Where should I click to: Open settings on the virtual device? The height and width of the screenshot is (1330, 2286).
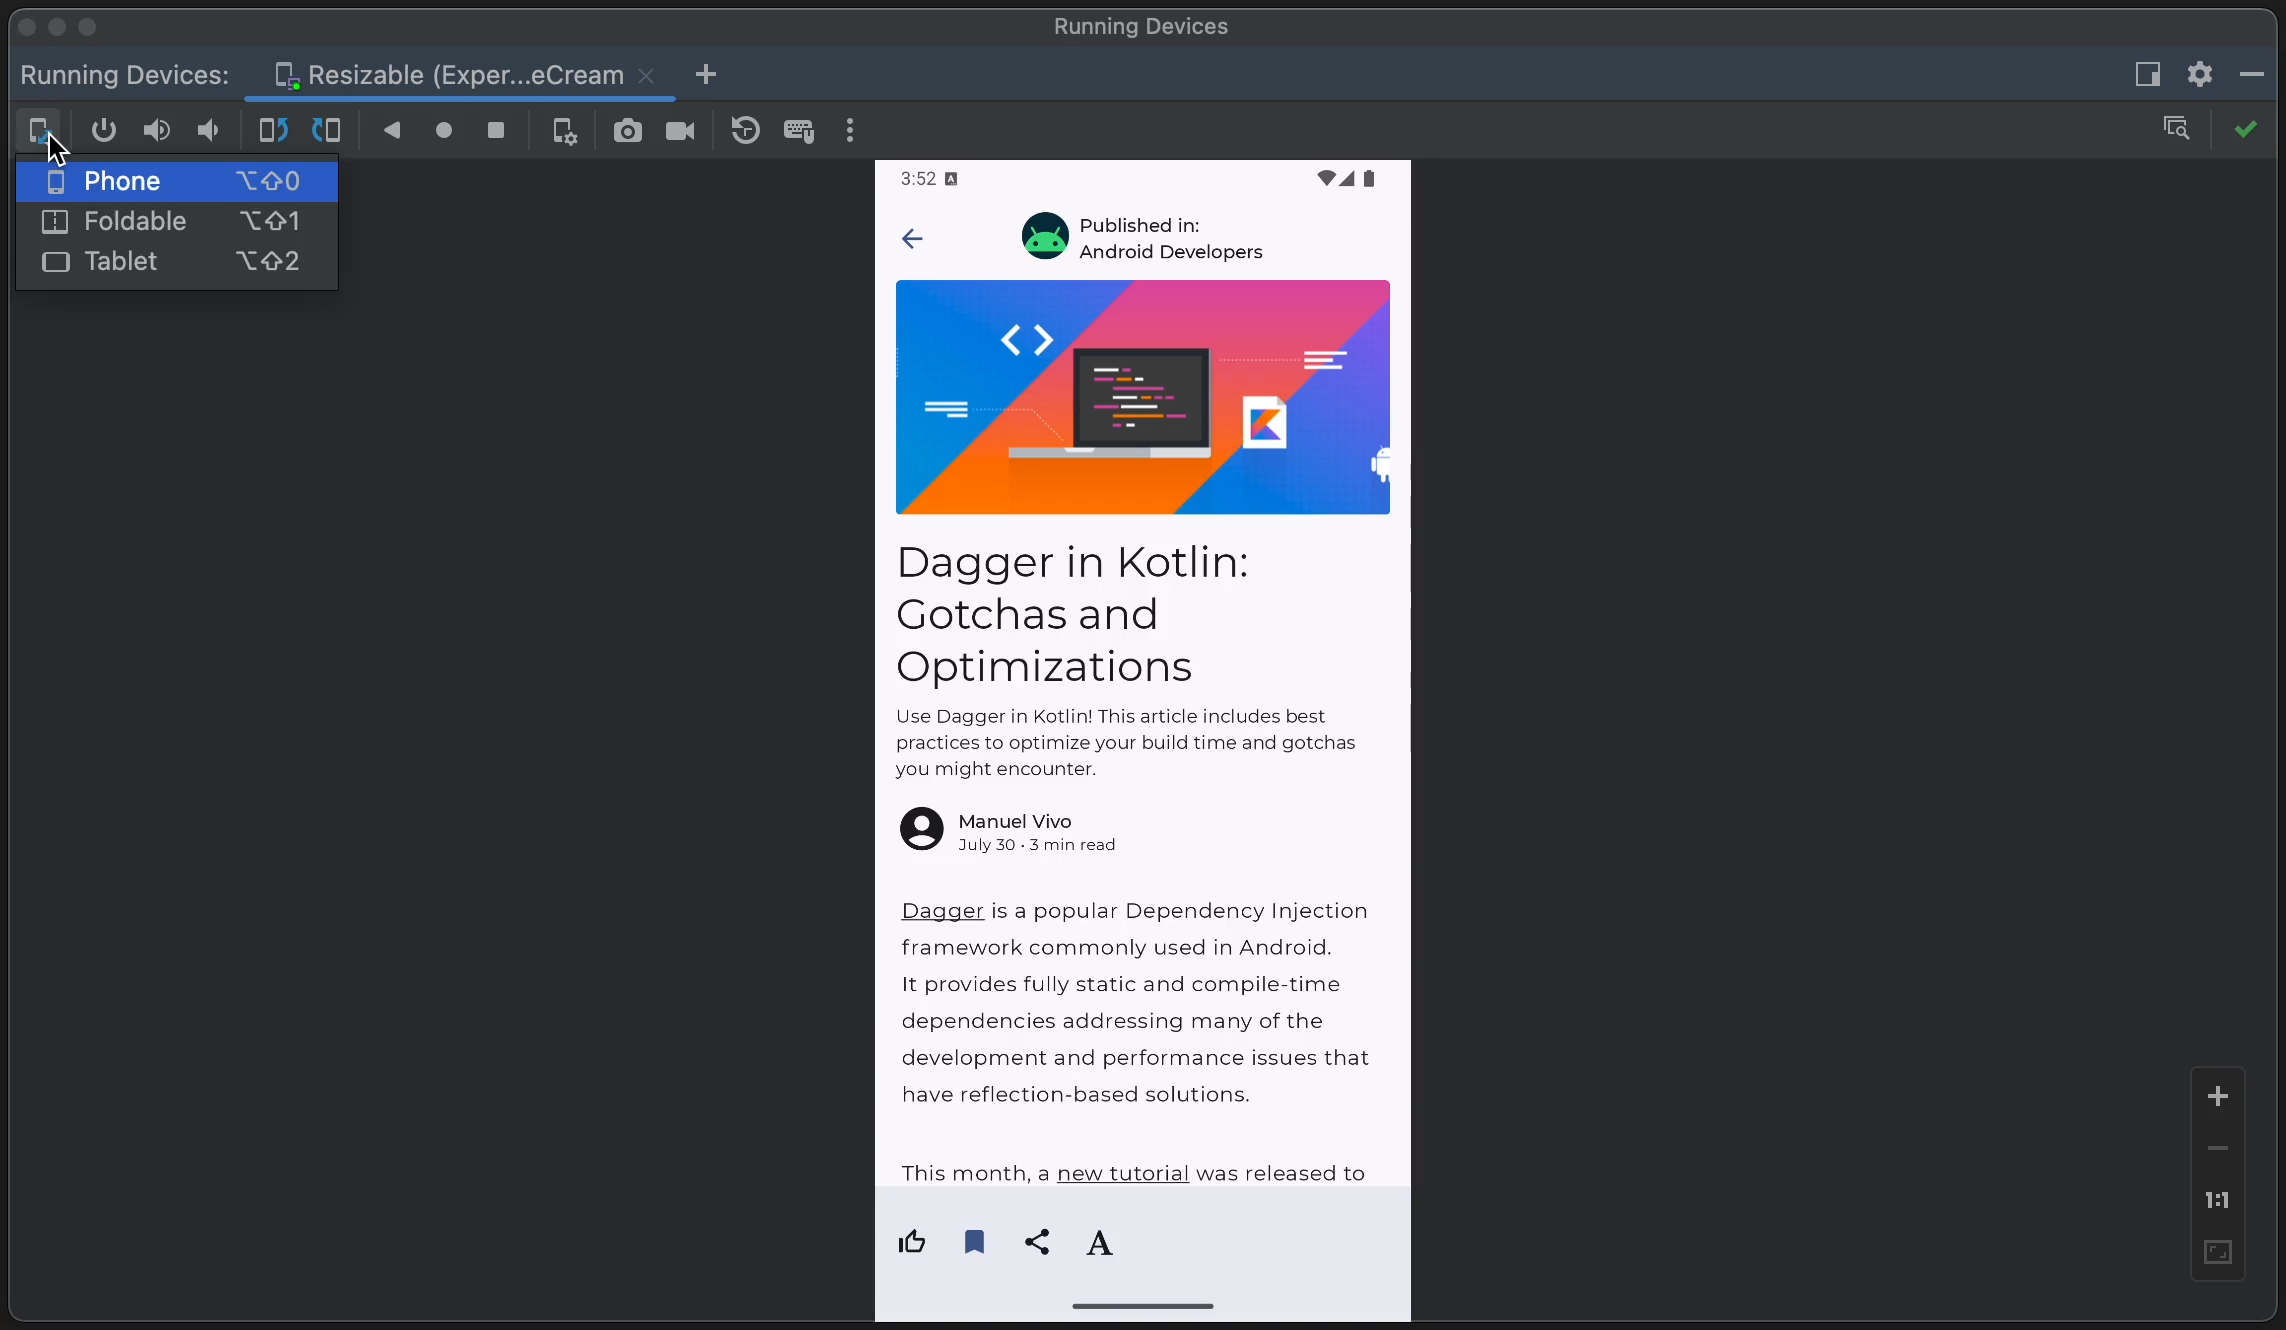565,131
